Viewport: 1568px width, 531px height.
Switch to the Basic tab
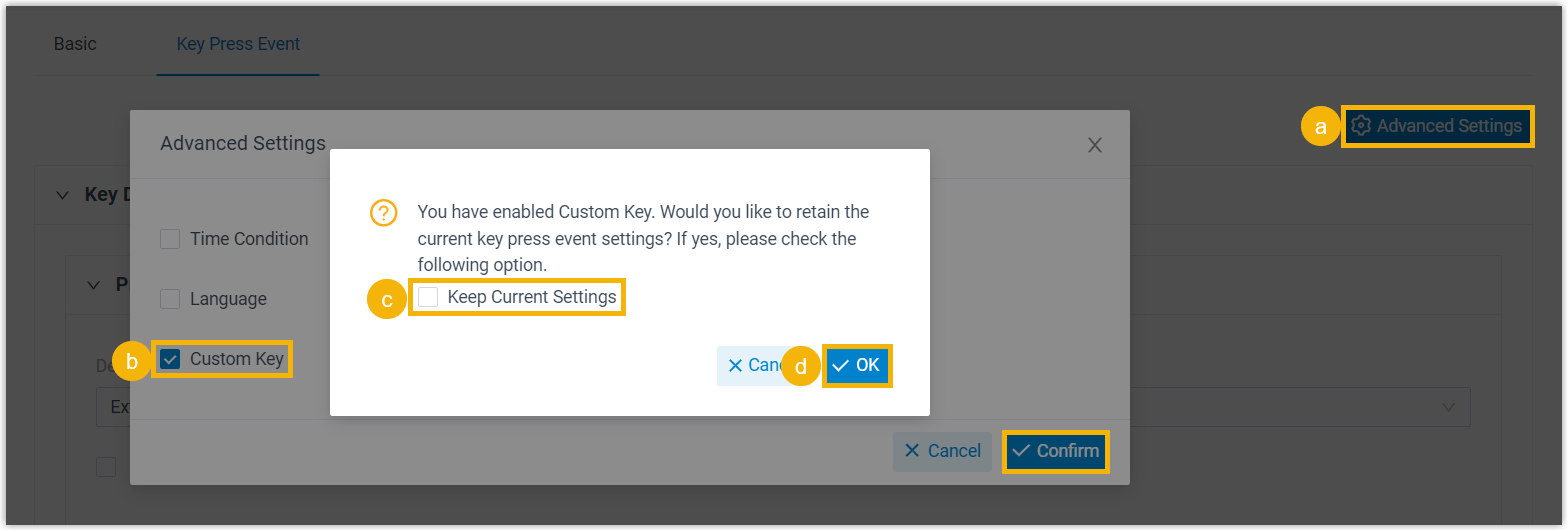(75, 44)
